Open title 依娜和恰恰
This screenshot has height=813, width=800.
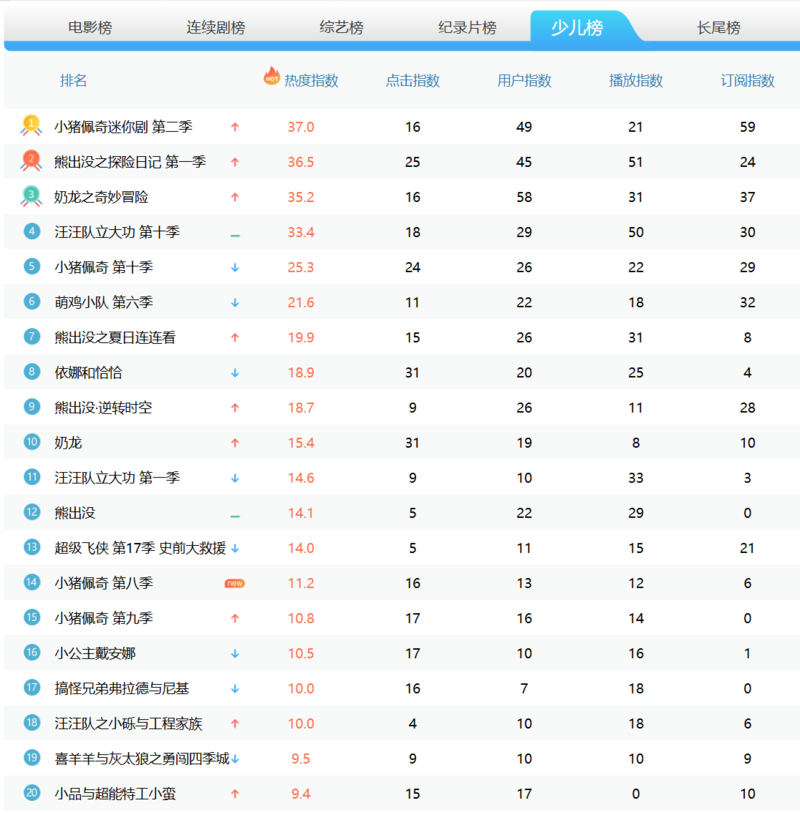point(88,372)
